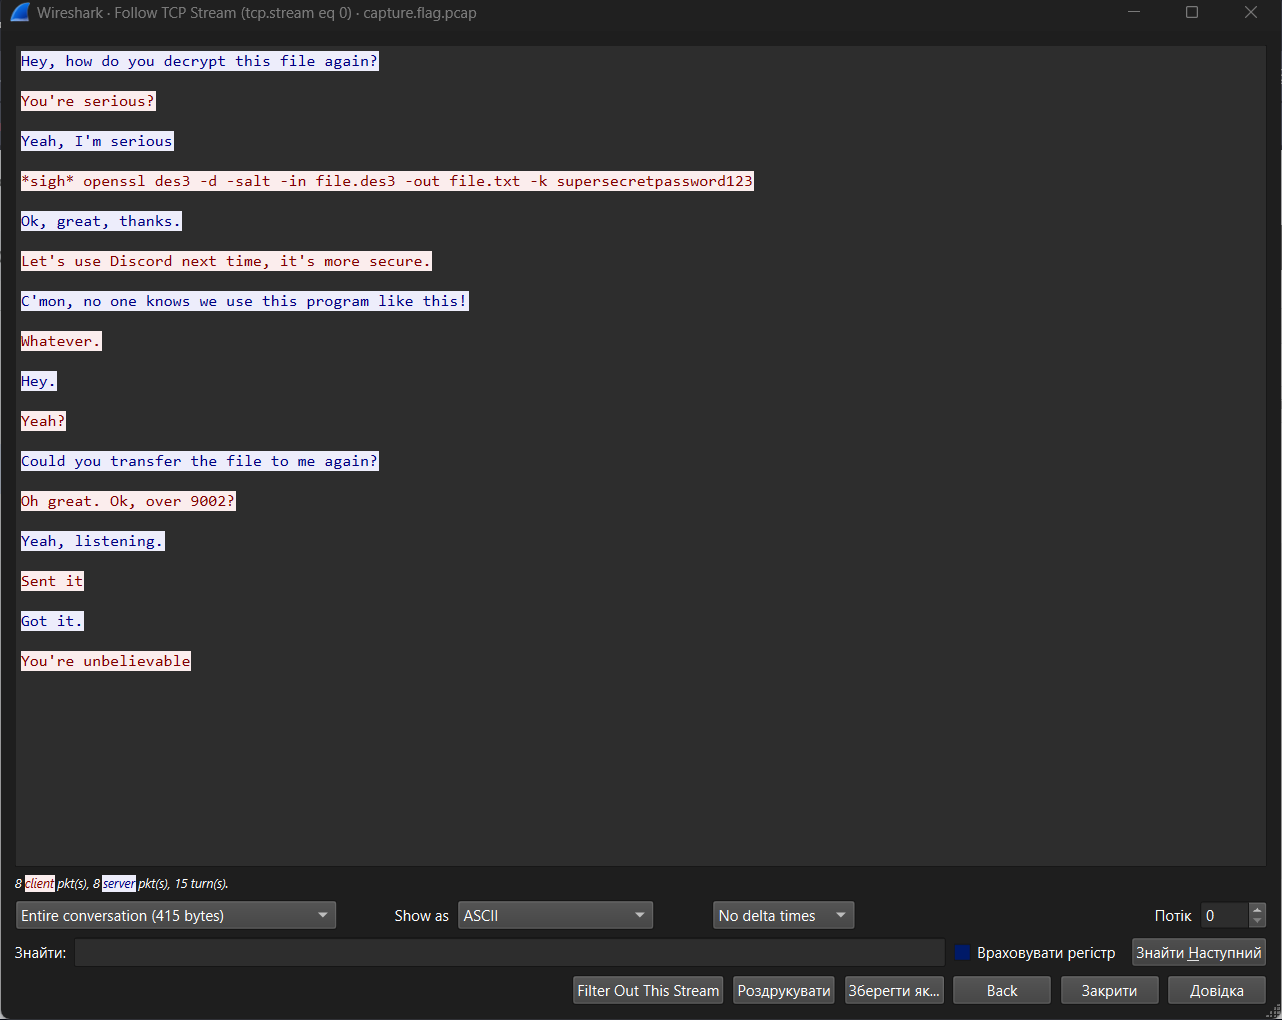Toggle the Враховувати регістр checkbox
This screenshot has height=1020, width=1282.
tap(962, 953)
